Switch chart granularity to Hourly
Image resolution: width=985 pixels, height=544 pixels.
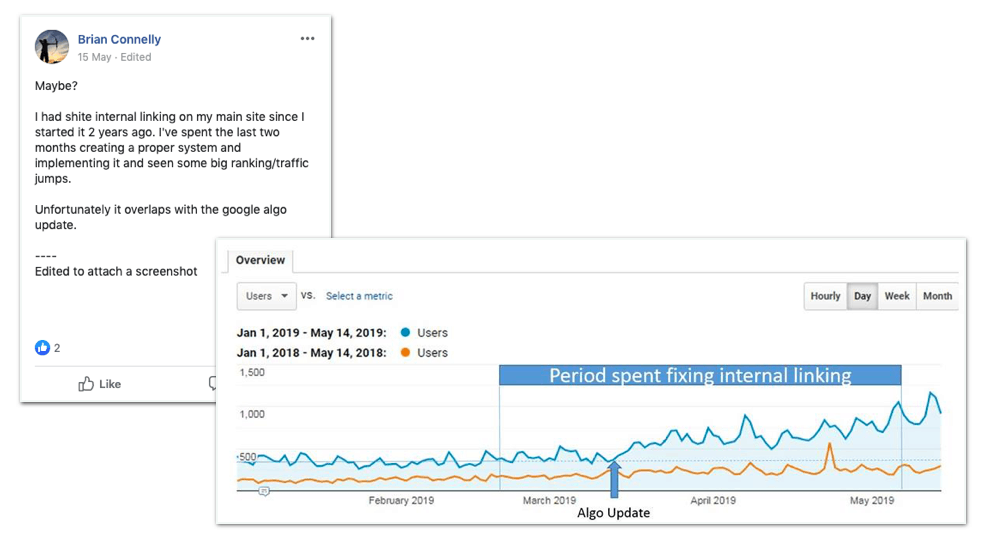pos(825,296)
